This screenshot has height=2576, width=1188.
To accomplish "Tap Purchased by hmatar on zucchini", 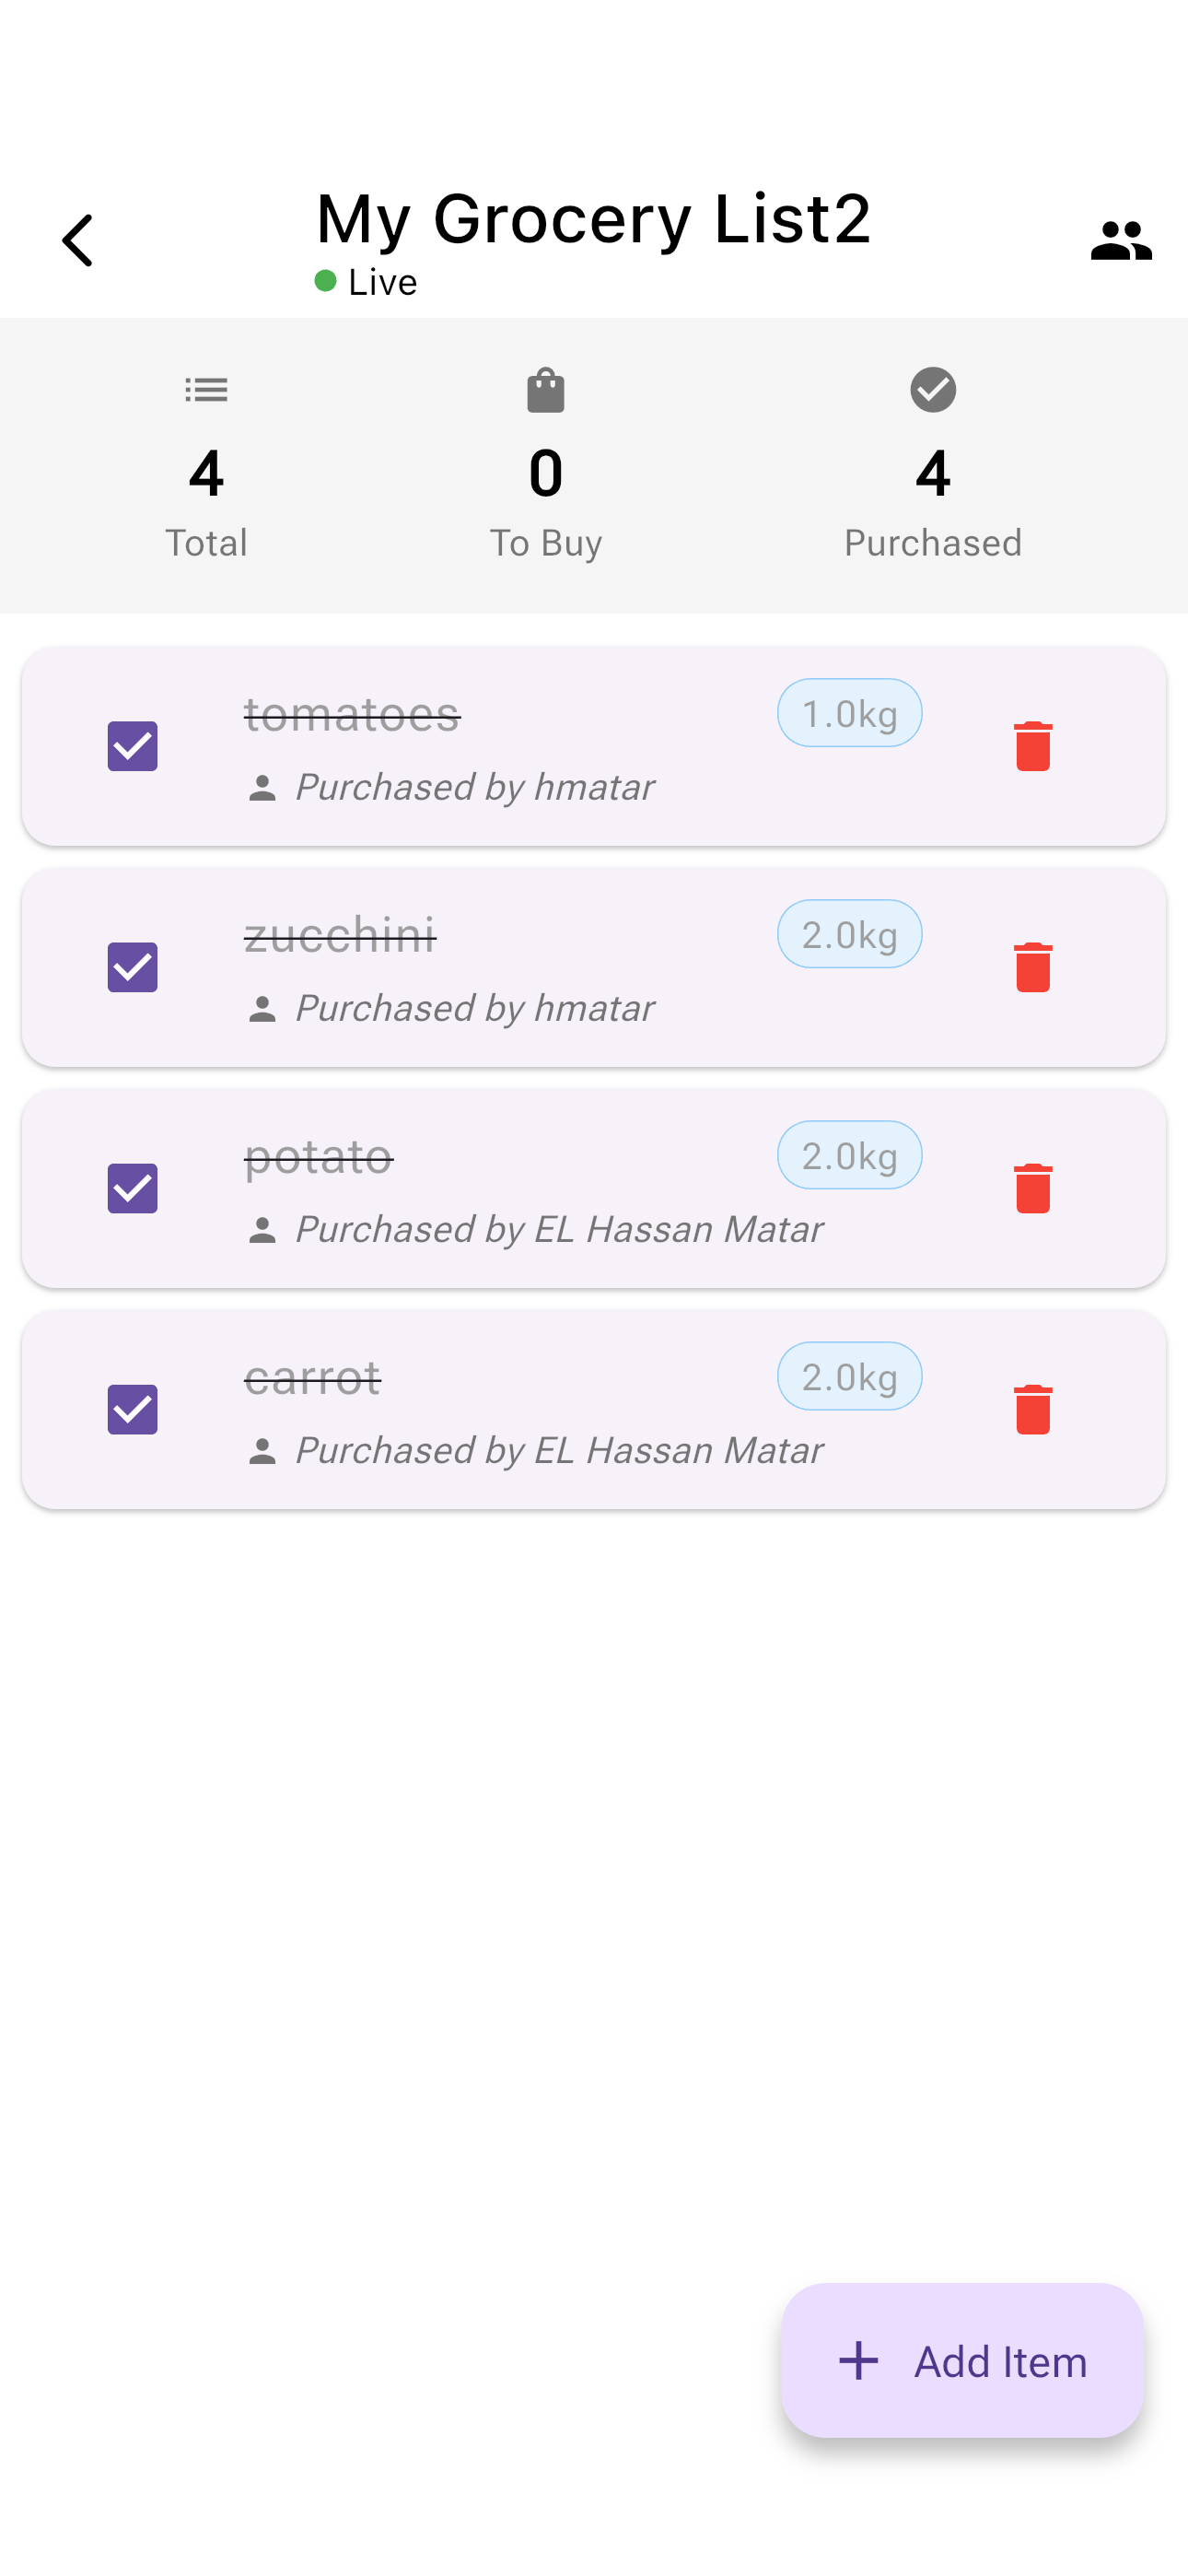I will (473, 1008).
